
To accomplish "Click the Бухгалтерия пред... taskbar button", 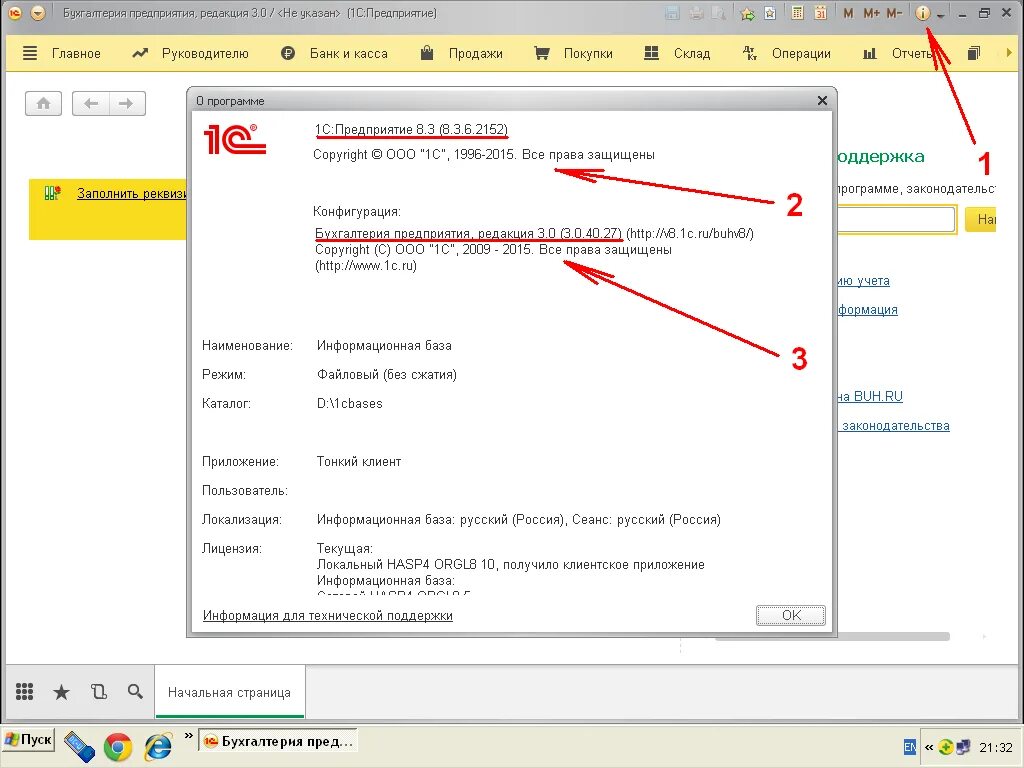I will pos(278,741).
